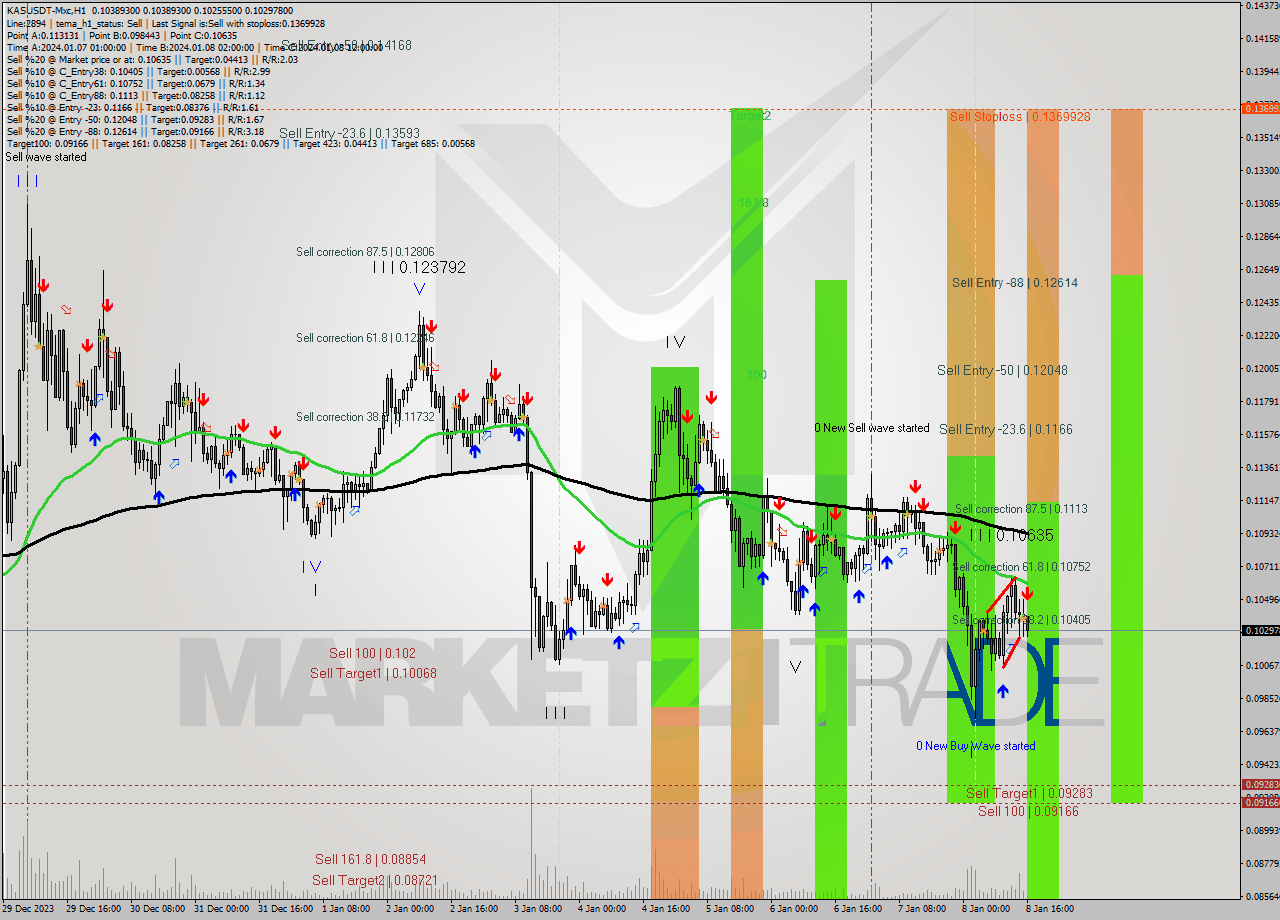The width and height of the screenshot is (1280, 920).
Task: Click Sell correction 87.5 | 0.12806 label
Action: pyautogui.click(x=364, y=252)
